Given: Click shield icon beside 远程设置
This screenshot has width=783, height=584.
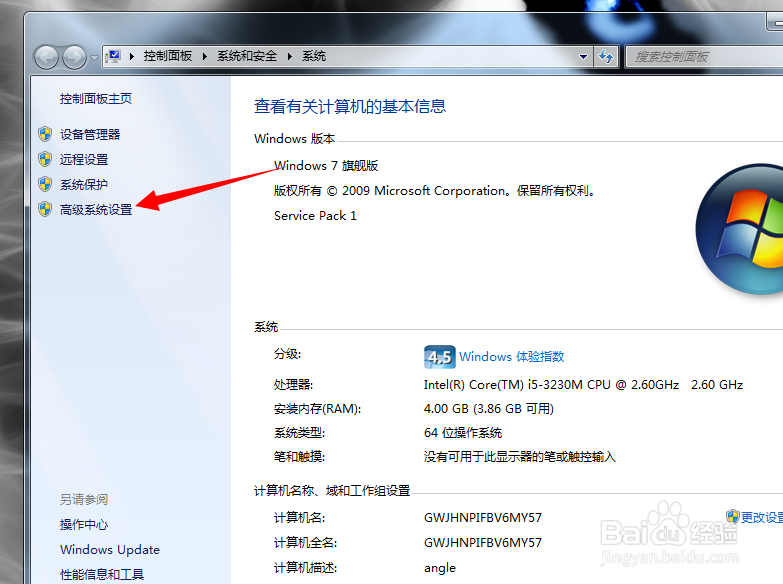Looking at the screenshot, I should coord(45,159).
